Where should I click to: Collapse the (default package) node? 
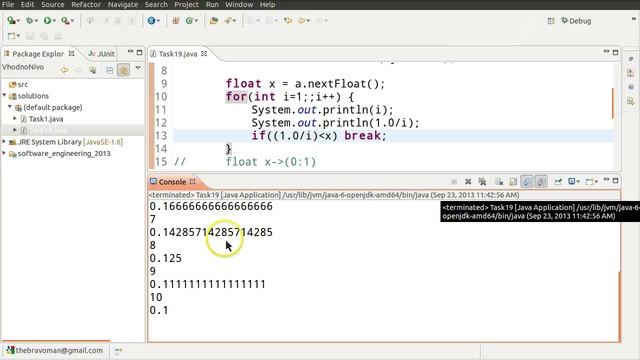10,107
